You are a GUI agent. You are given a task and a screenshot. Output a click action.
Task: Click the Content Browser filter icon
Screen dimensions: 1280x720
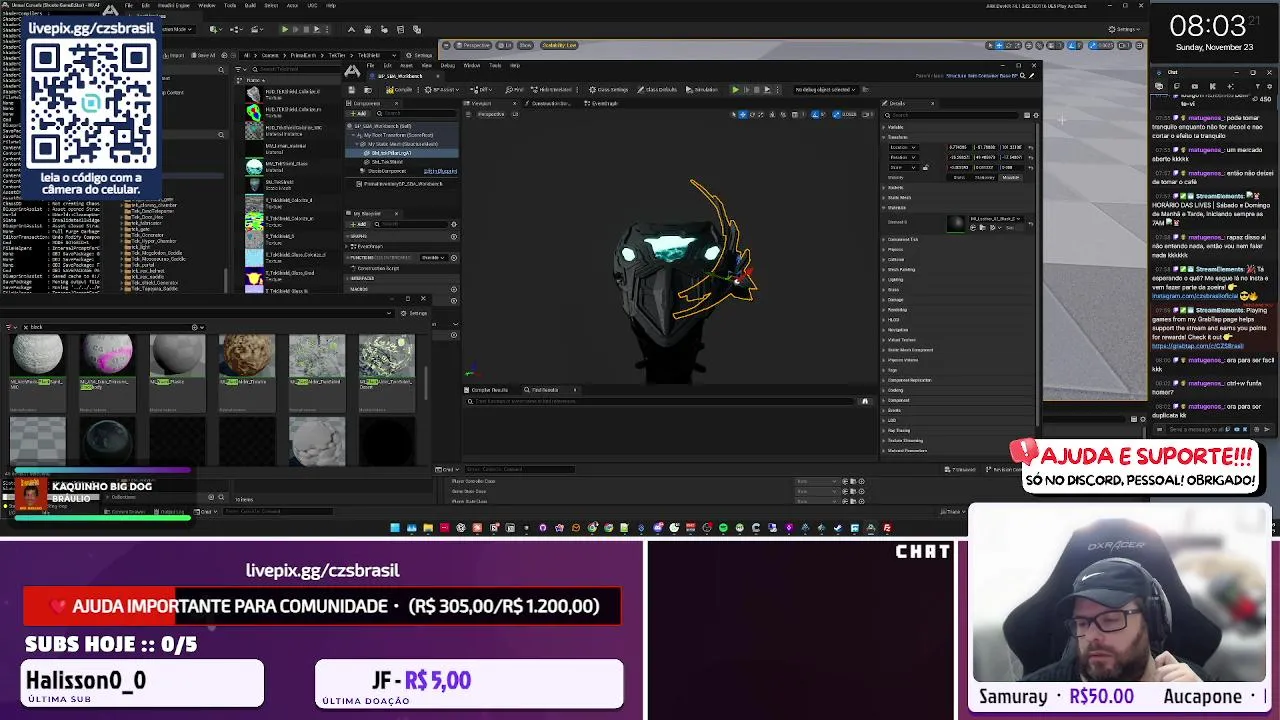pos(9,327)
